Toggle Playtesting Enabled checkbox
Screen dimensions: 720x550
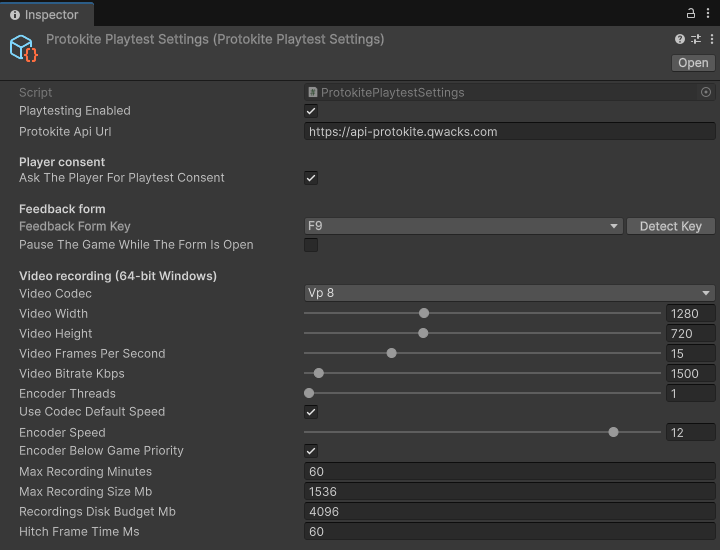(x=311, y=111)
